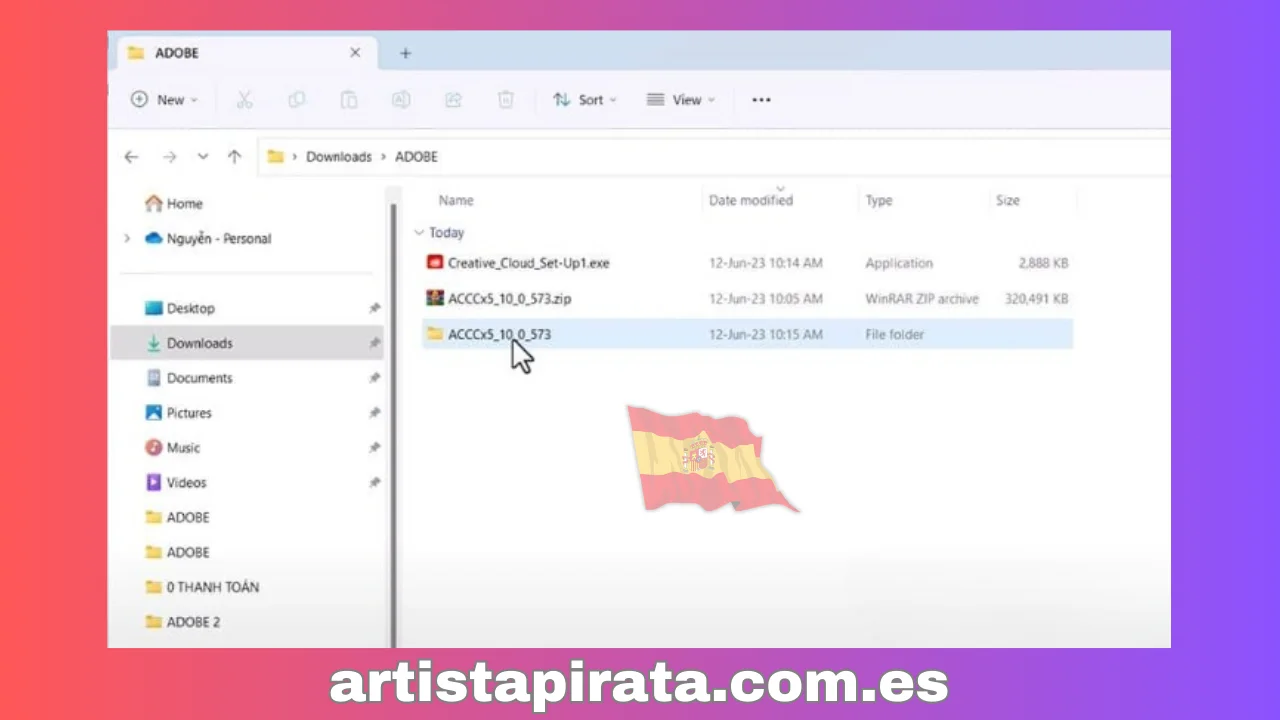The width and height of the screenshot is (1280, 720).
Task: Click the 320,491 KB size value
Action: pos(1037,299)
